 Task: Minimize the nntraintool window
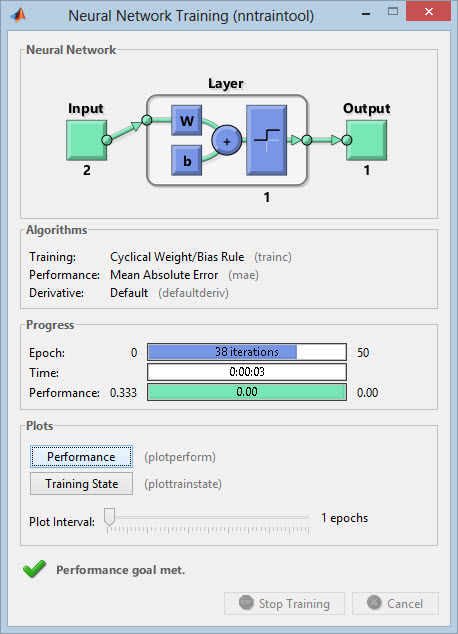(x=366, y=14)
